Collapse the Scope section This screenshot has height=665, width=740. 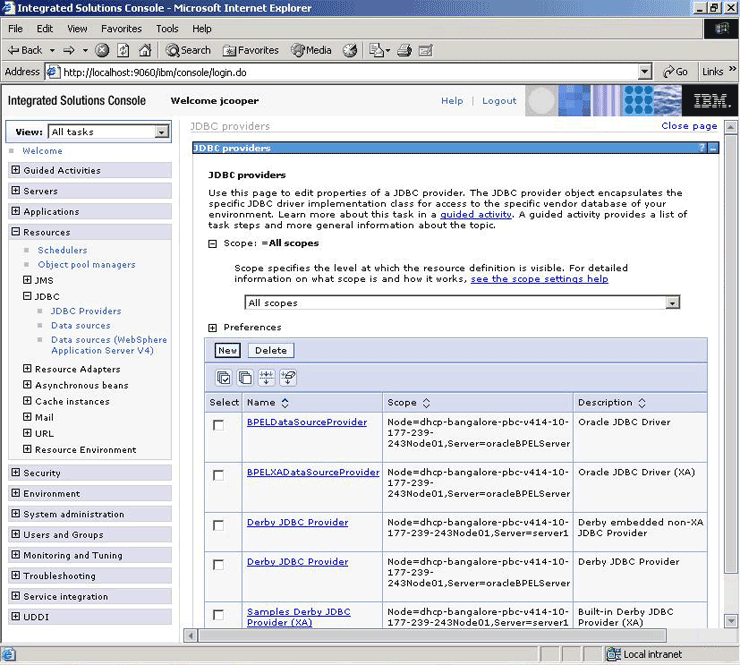click(213, 244)
